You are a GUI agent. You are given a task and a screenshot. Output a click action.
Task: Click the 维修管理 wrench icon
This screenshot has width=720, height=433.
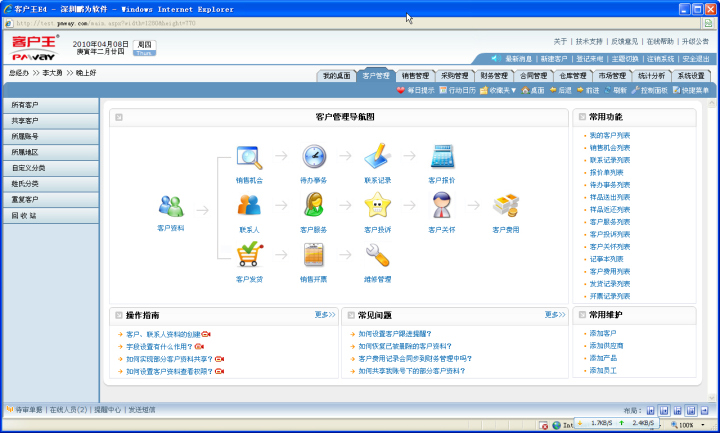pyautogui.click(x=377, y=255)
